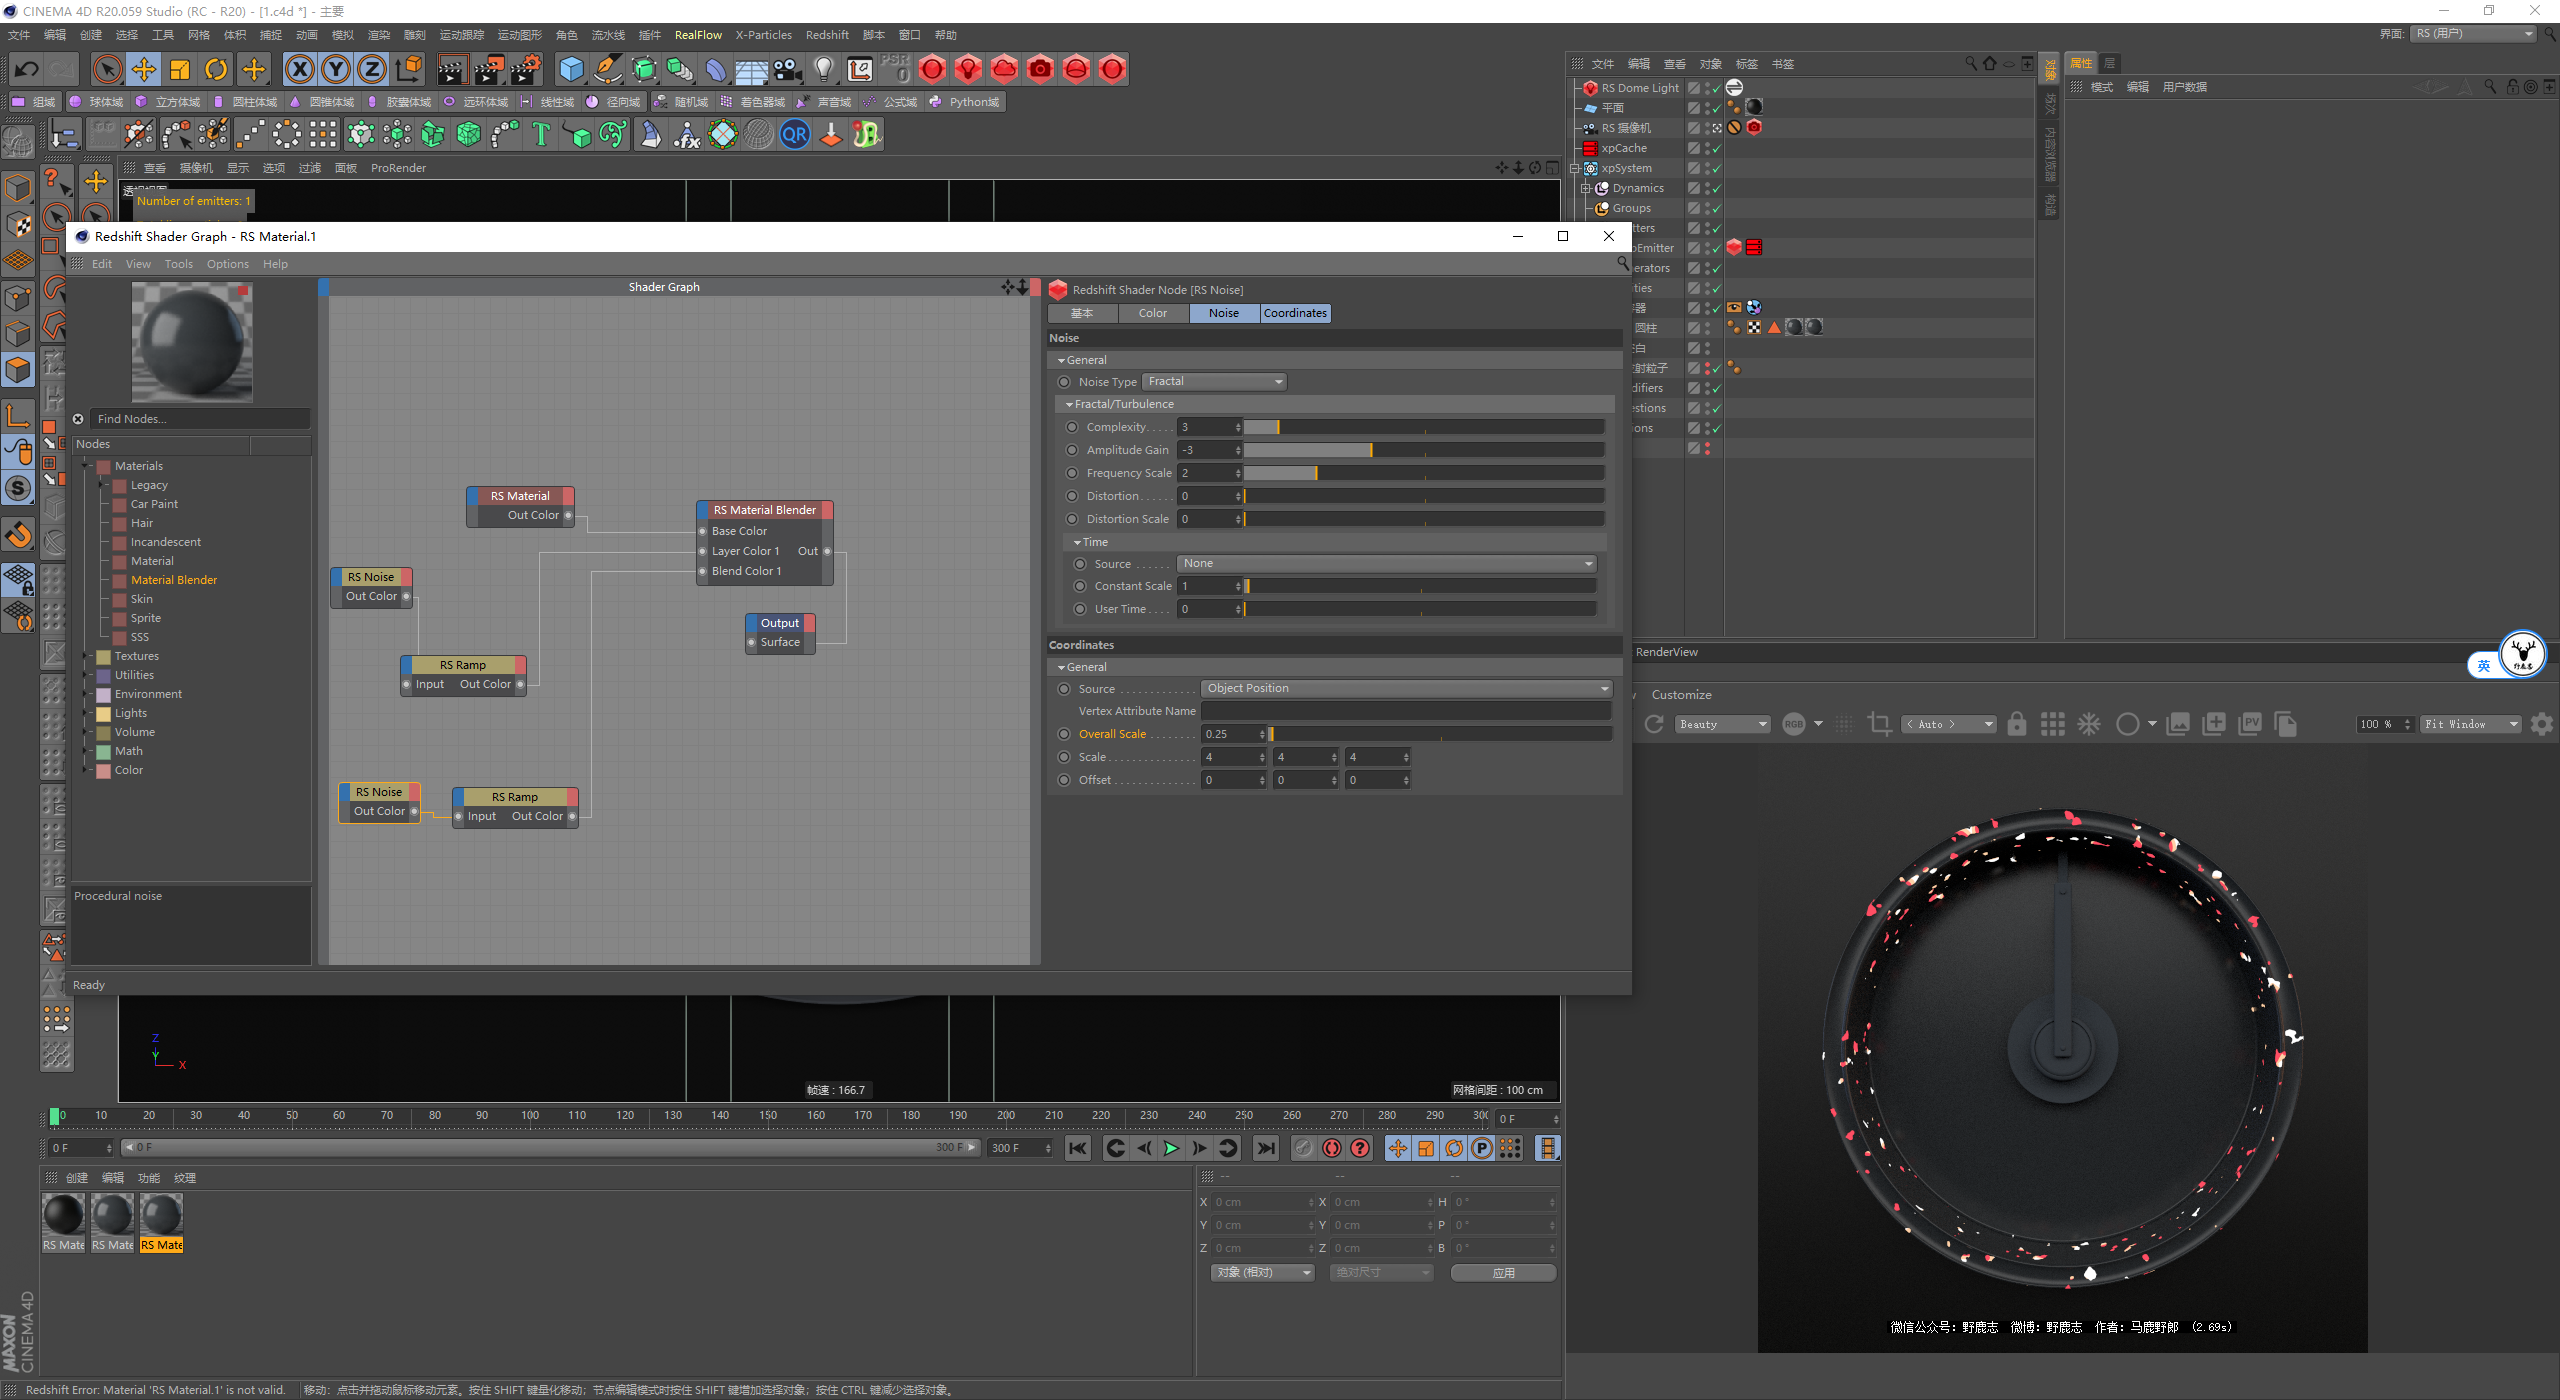This screenshot has width=2560, height=1400.
Task: Toggle the Frequency Scale animation dot
Action: click(x=1072, y=473)
